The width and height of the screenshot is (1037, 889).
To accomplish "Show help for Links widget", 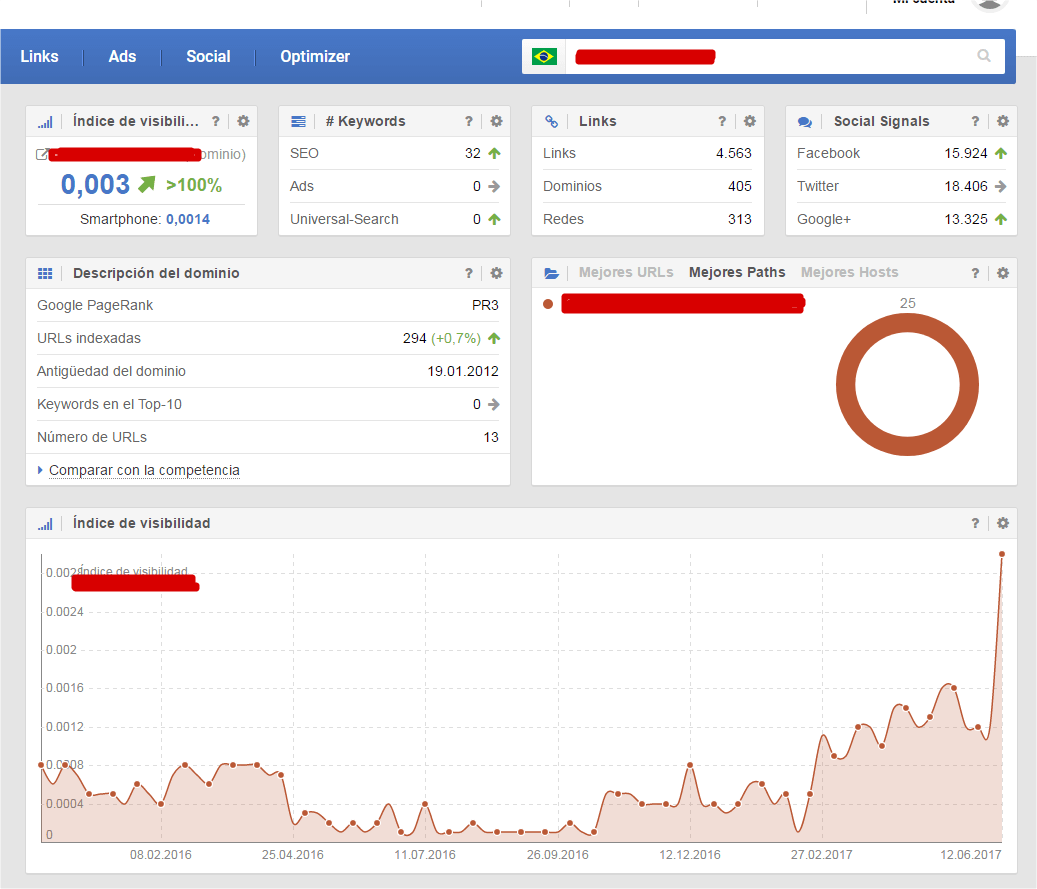I will [x=722, y=121].
